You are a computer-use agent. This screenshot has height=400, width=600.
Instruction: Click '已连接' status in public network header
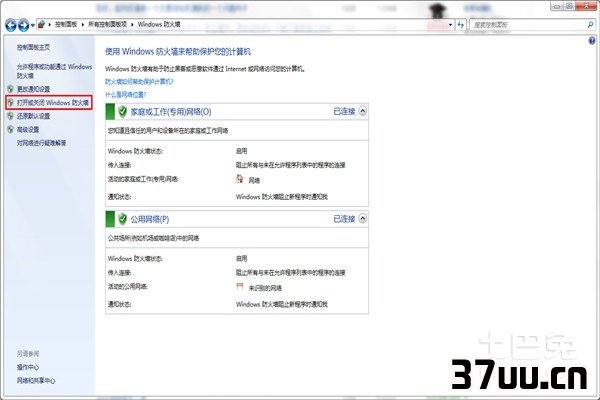pos(344,219)
